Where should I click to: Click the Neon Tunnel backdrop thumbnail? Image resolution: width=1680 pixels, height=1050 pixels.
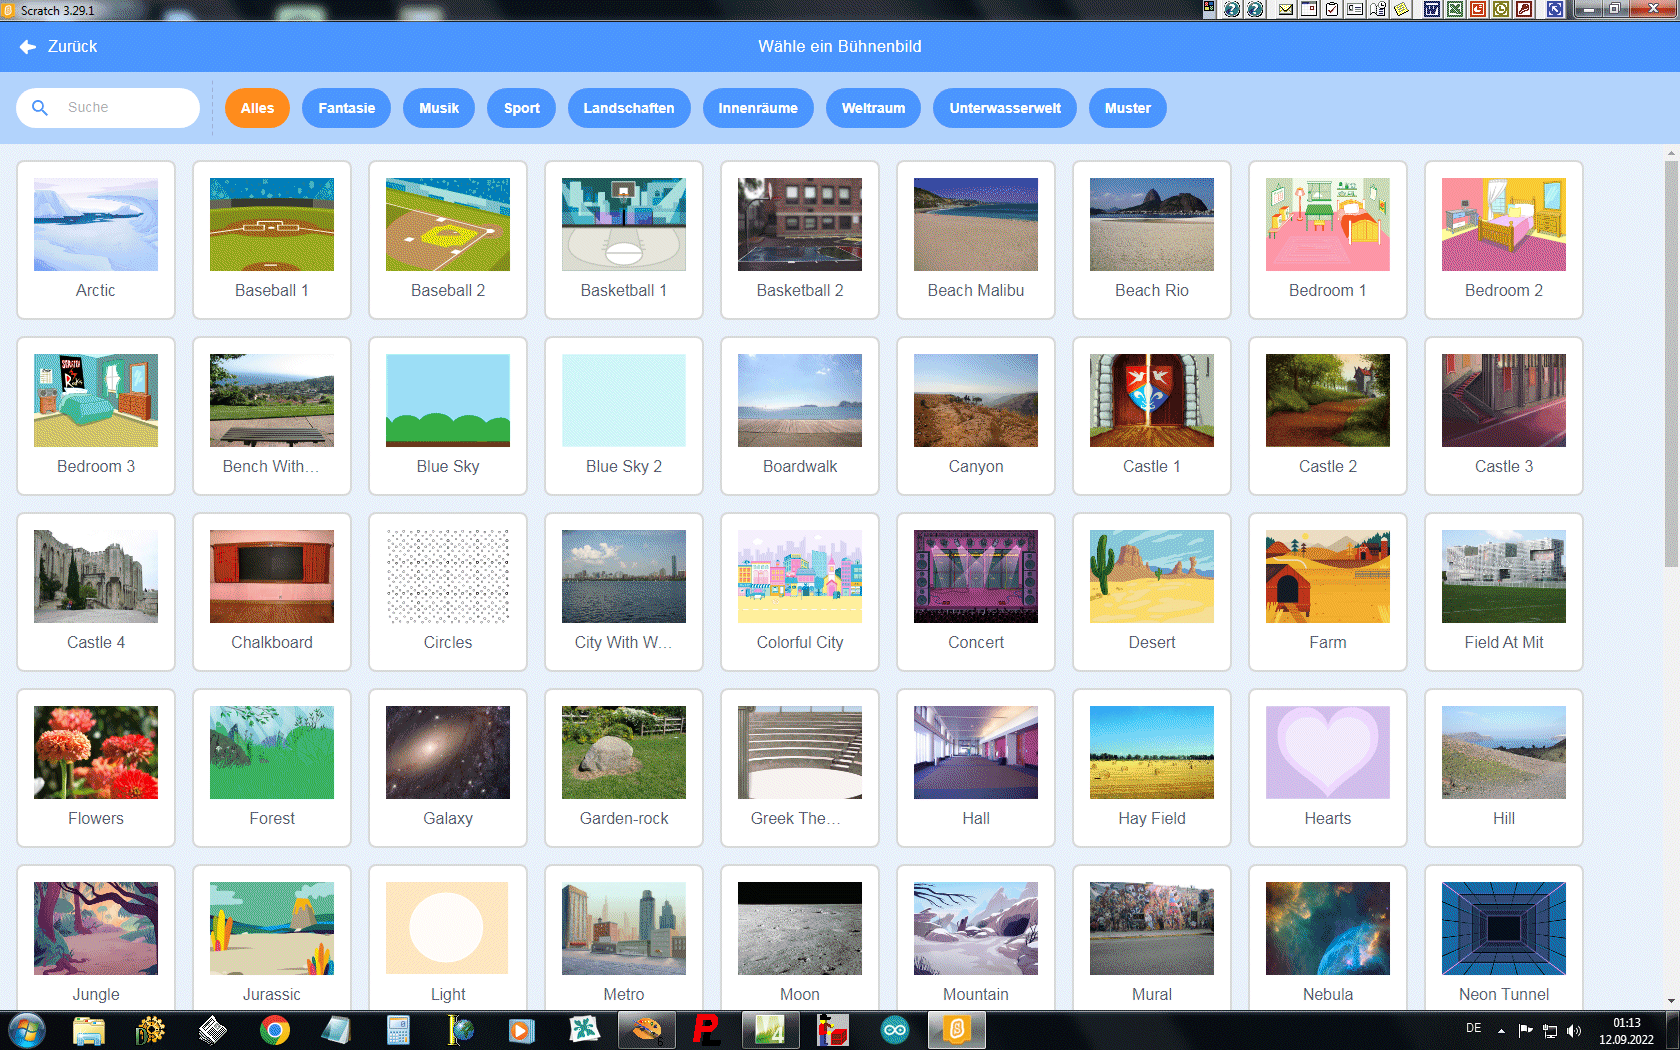point(1504,928)
